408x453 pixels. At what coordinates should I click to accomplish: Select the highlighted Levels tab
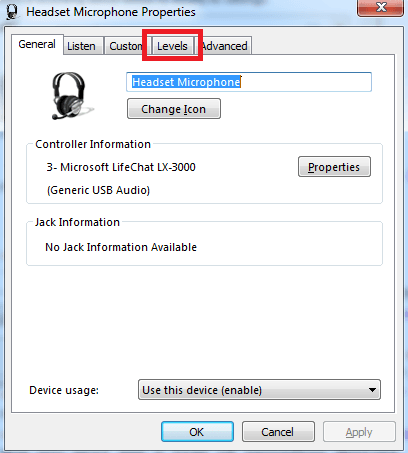point(172,46)
